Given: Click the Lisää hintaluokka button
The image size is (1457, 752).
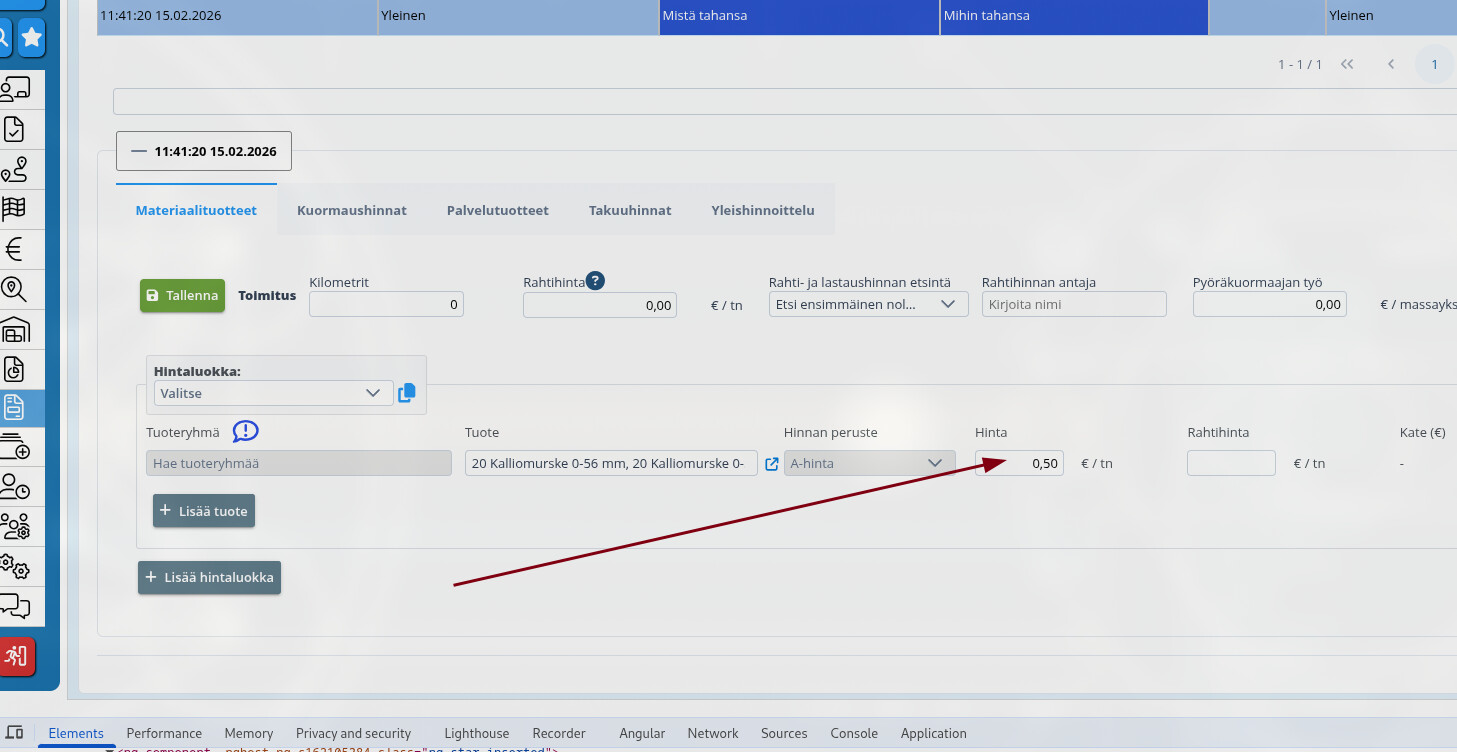Looking at the screenshot, I should point(209,577).
